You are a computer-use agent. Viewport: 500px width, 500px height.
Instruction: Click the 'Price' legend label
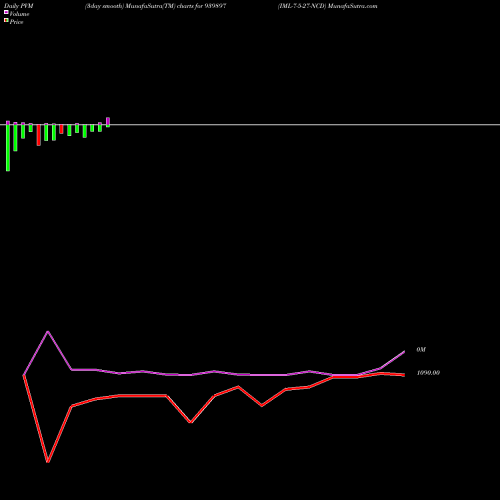click(x=16, y=22)
